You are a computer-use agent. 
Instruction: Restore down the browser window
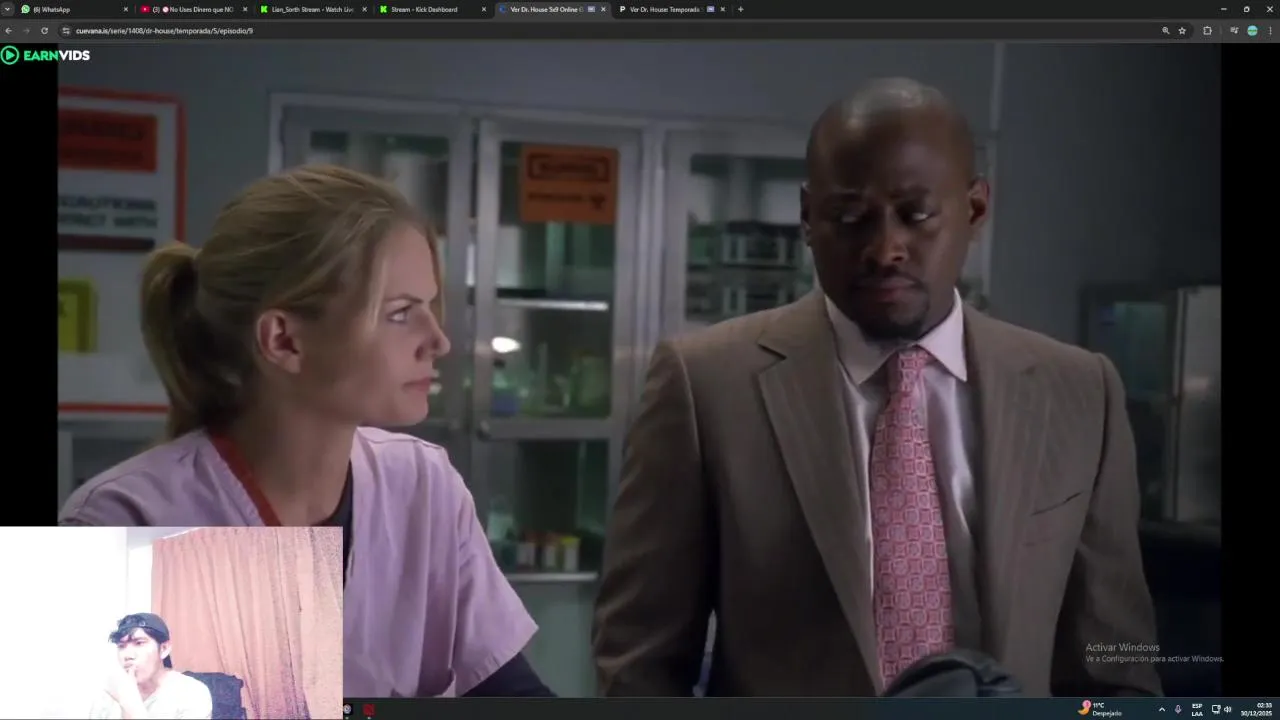[x=1246, y=9]
